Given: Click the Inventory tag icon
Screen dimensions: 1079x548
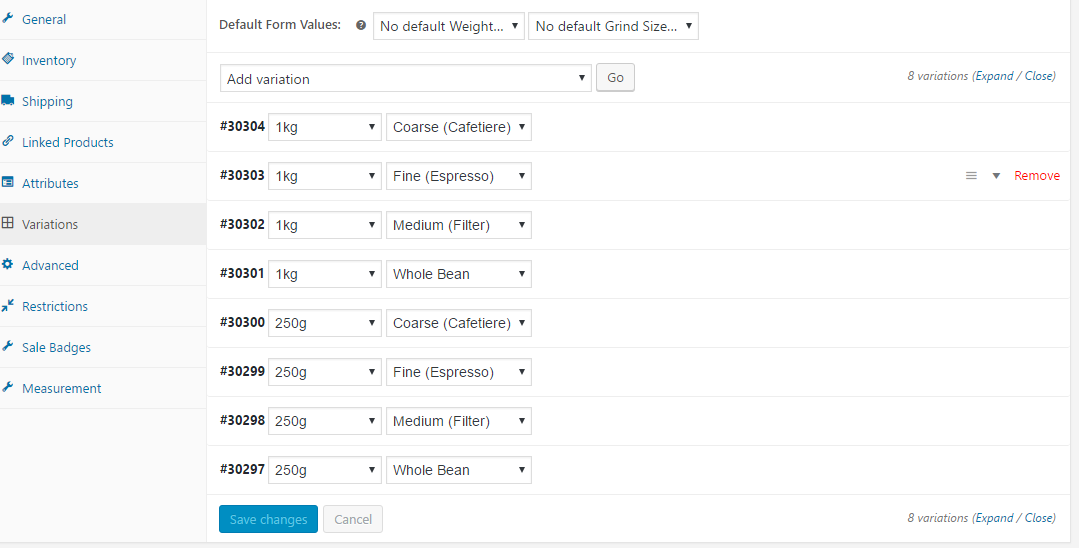Looking at the screenshot, I should pyautogui.click(x=8, y=59).
